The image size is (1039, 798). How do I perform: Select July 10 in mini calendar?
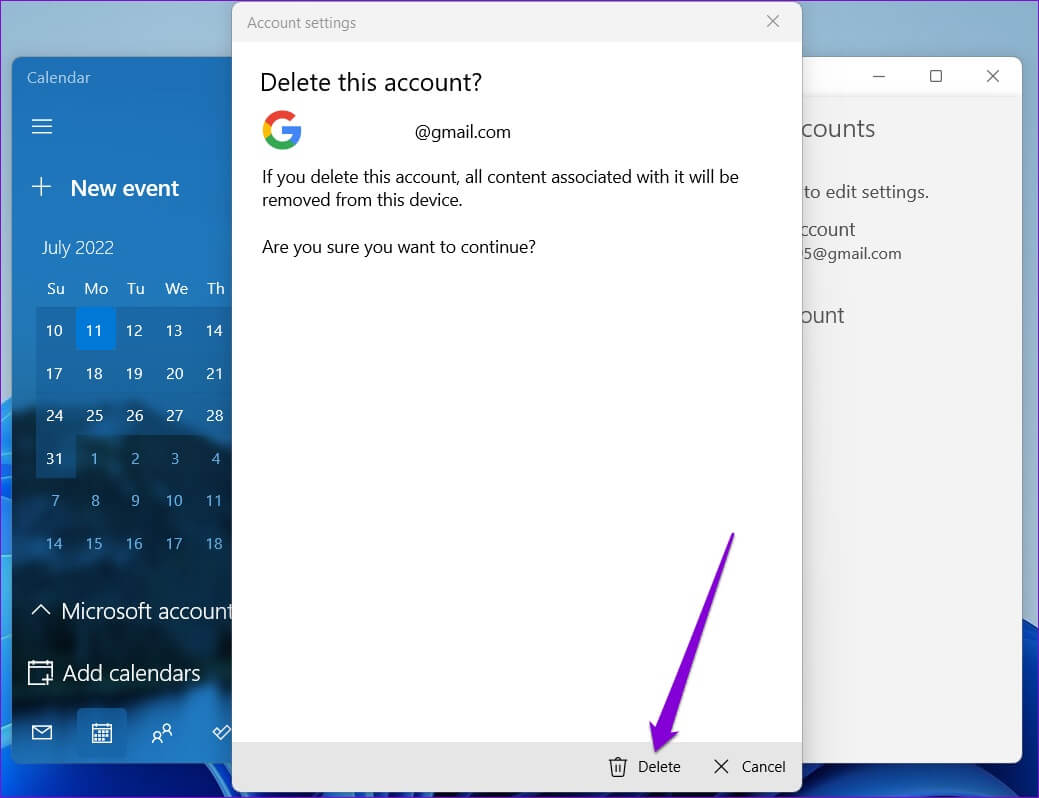click(54, 330)
